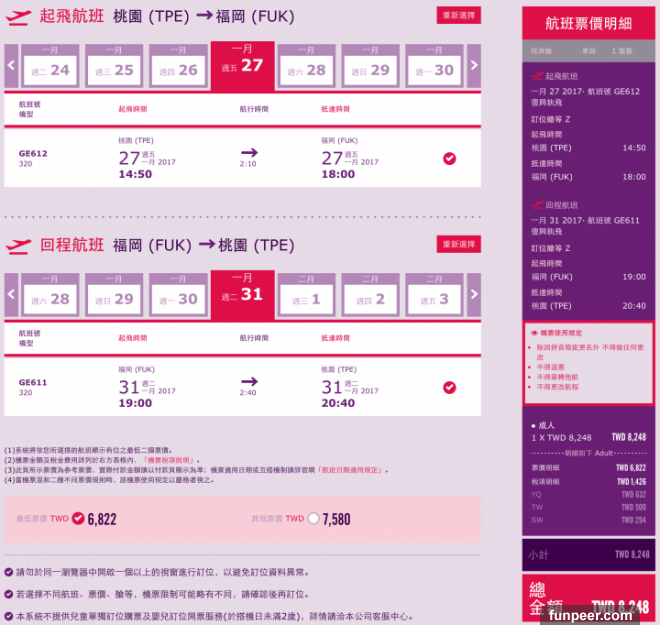Image resolution: width=660 pixels, height=625 pixels.
Task: Click 重新選擇 button for departure flight
Action: click(x=458, y=16)
